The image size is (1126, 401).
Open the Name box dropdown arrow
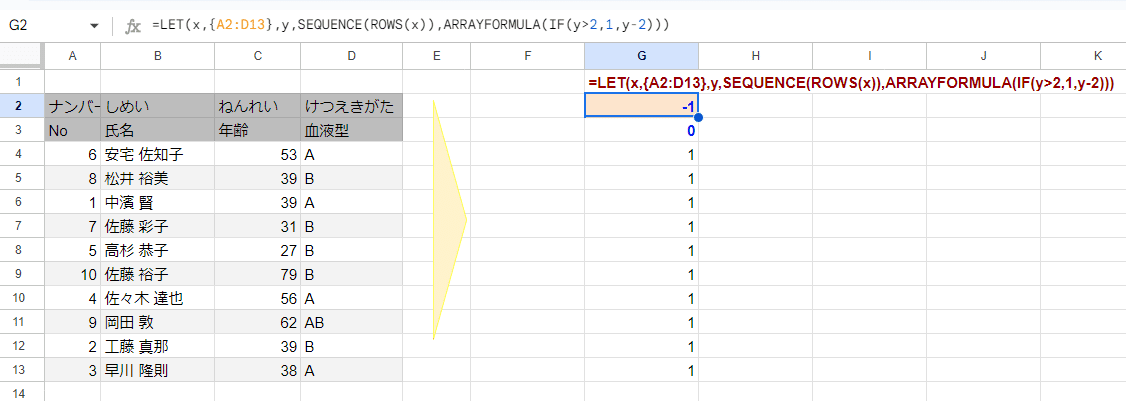tap(94, 26)
